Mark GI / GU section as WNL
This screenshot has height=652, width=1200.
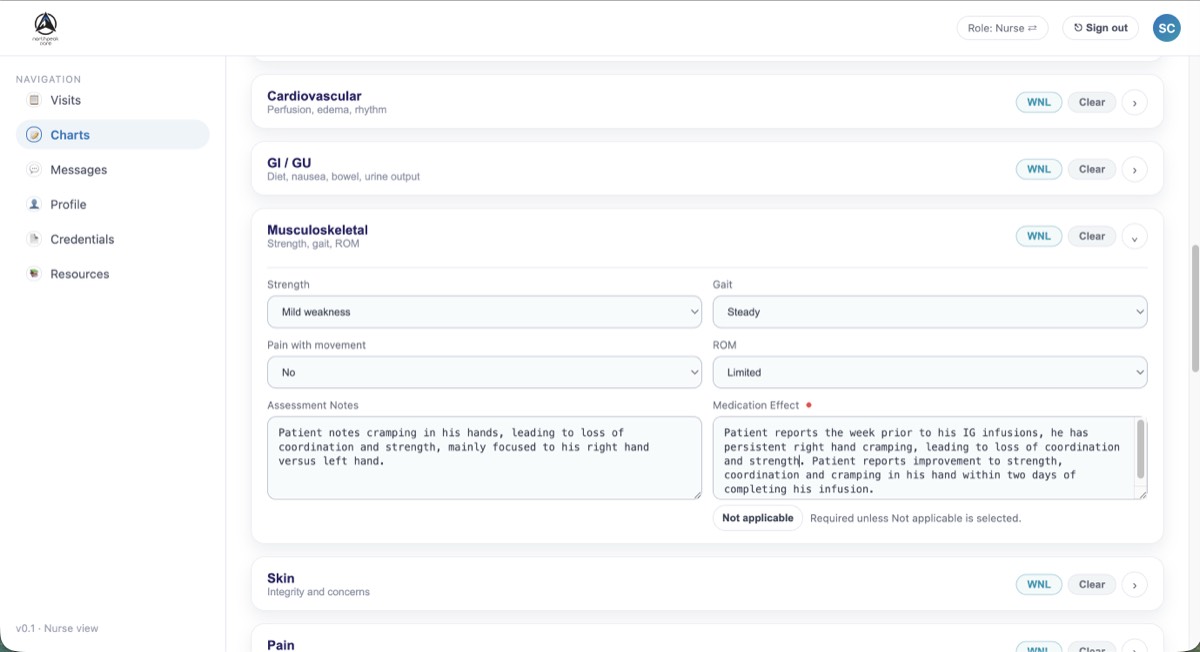coord(1038,169)
